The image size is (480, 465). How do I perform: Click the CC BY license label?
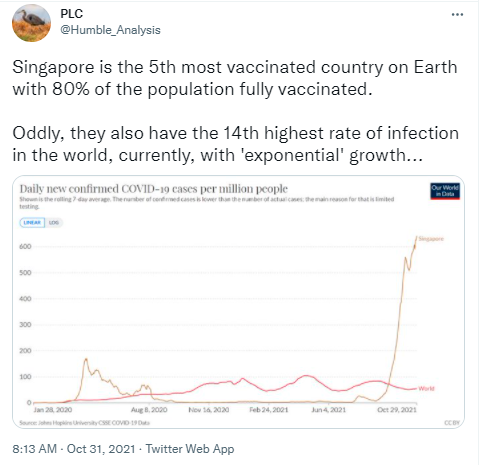(452, 423)
